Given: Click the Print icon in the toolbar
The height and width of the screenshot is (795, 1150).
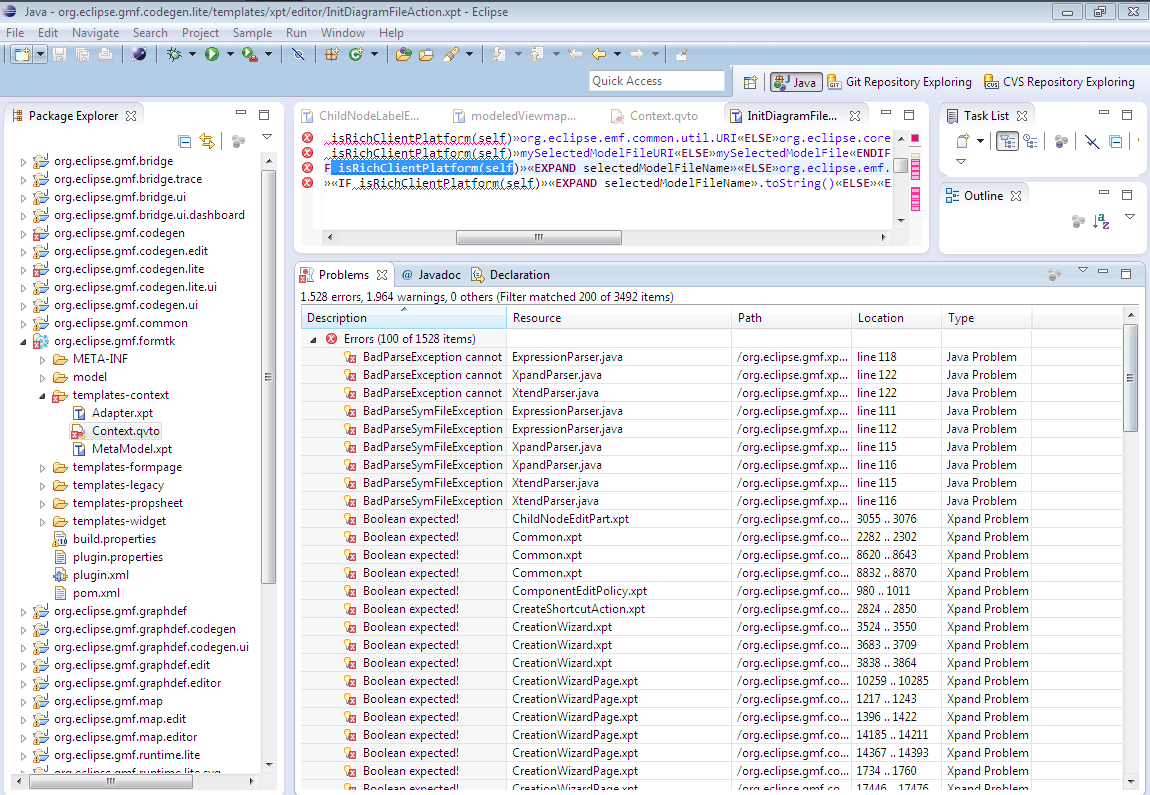Looking at the screenshot, I should (106, 54).
